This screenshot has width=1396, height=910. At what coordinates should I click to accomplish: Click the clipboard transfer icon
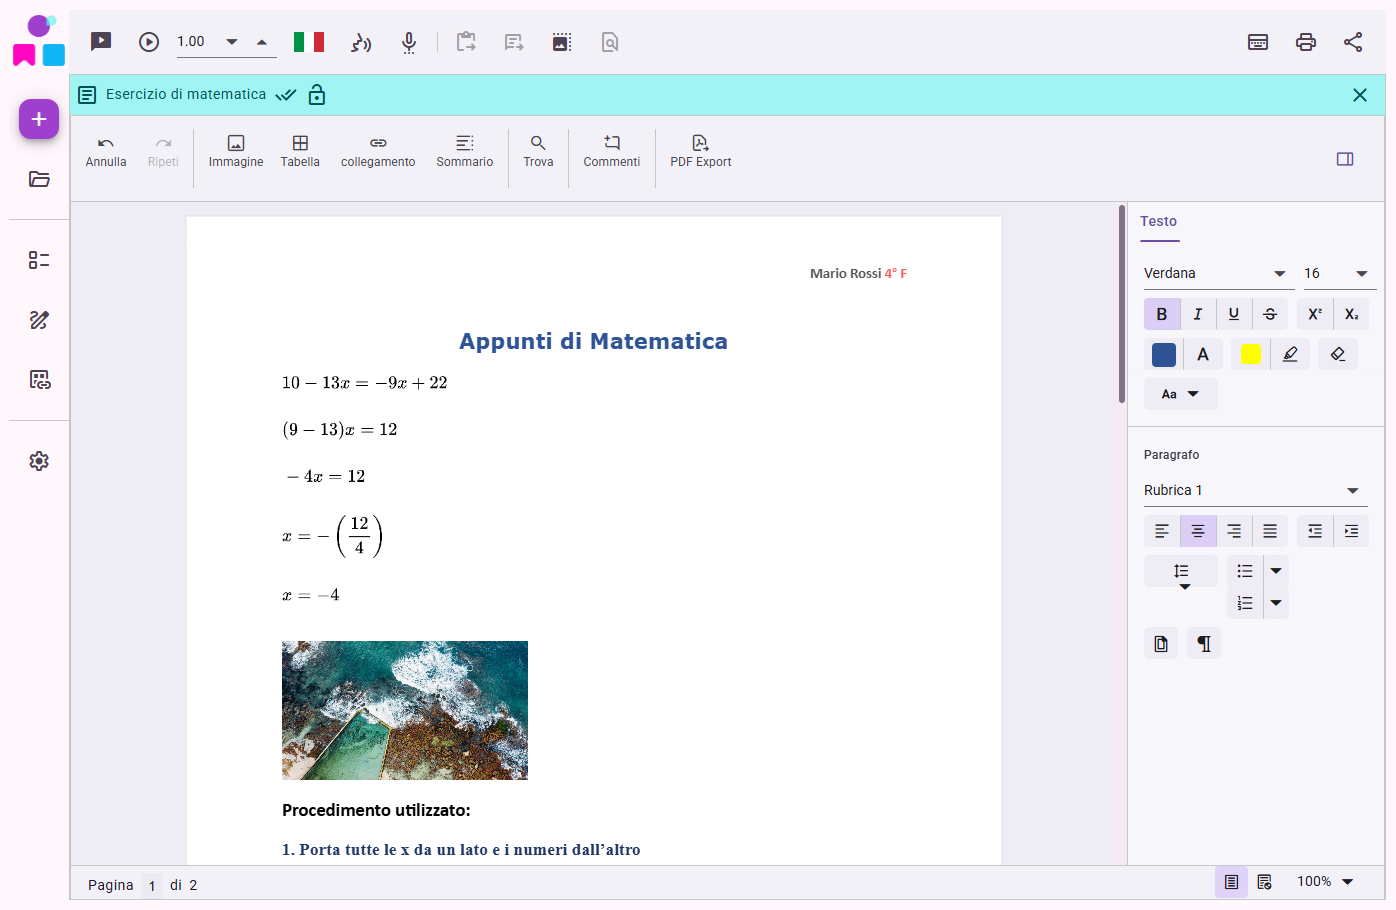pyautogui.click(x=466, y=42)
